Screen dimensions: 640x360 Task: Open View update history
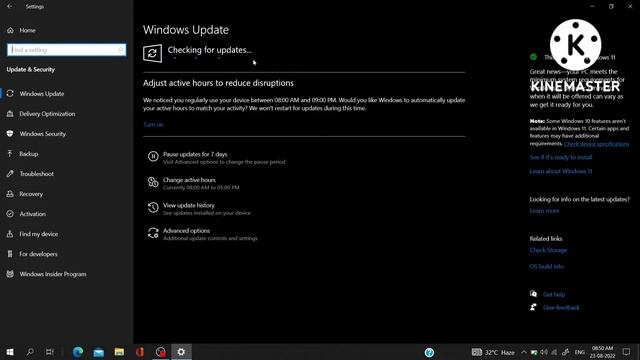coord(189,205)
